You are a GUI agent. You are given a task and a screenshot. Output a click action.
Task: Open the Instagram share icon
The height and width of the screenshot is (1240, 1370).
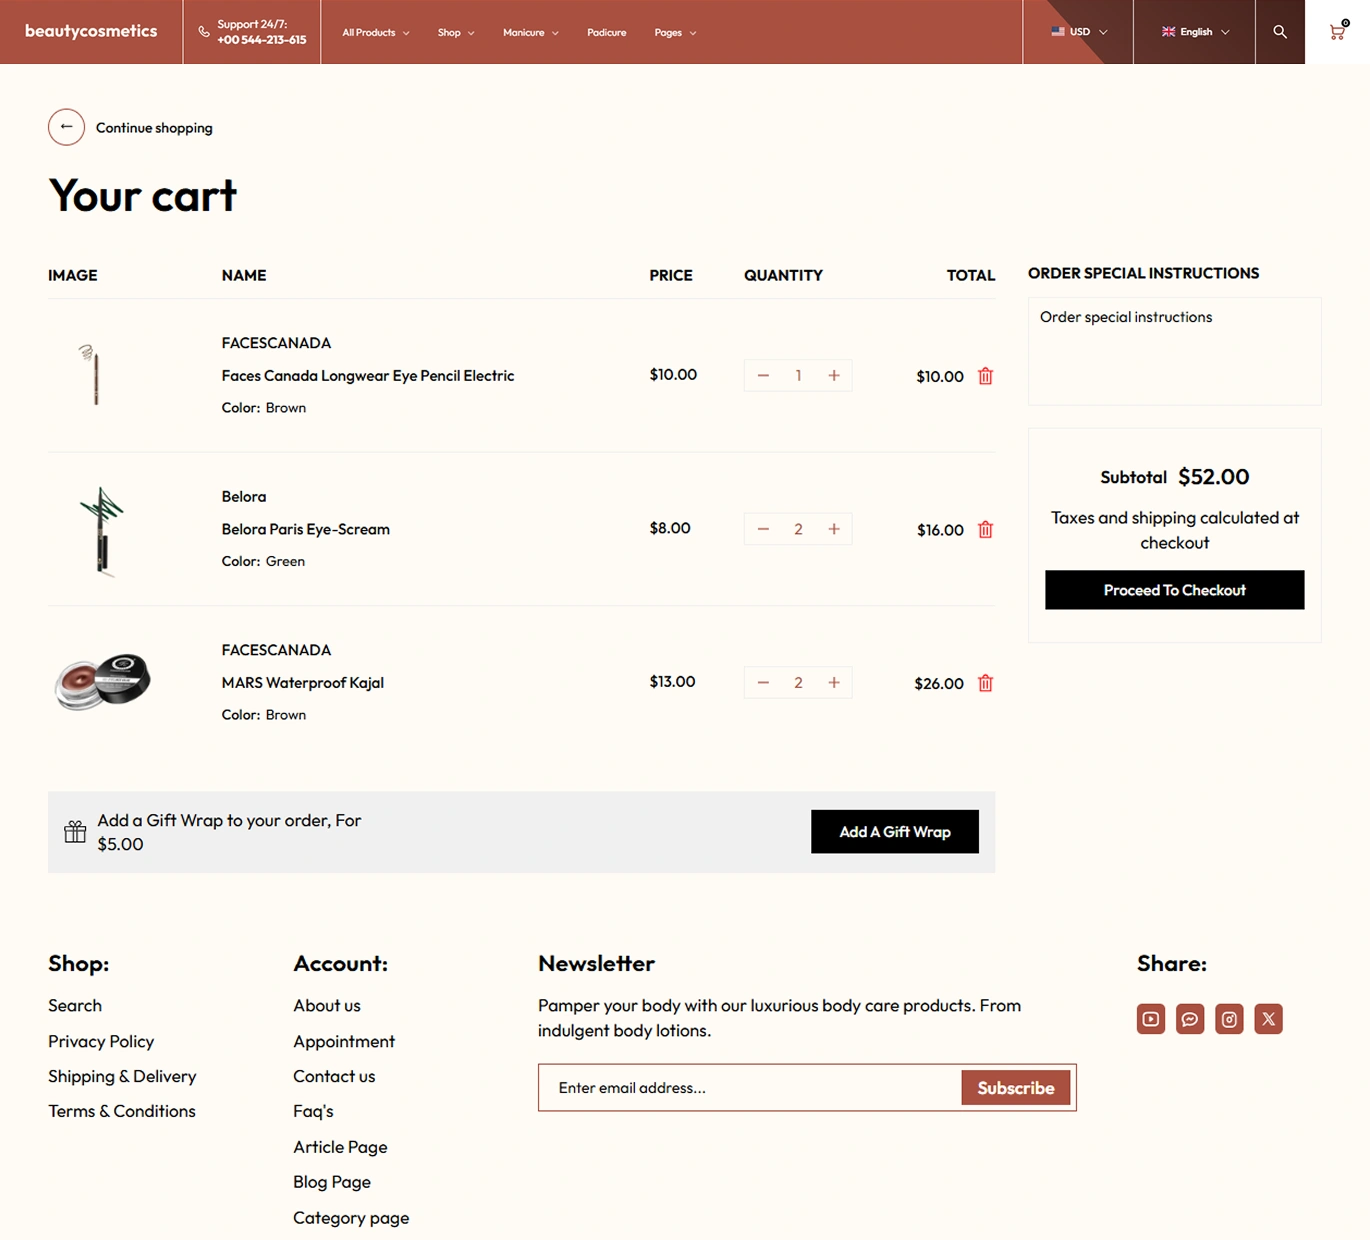(1229, 1019)
